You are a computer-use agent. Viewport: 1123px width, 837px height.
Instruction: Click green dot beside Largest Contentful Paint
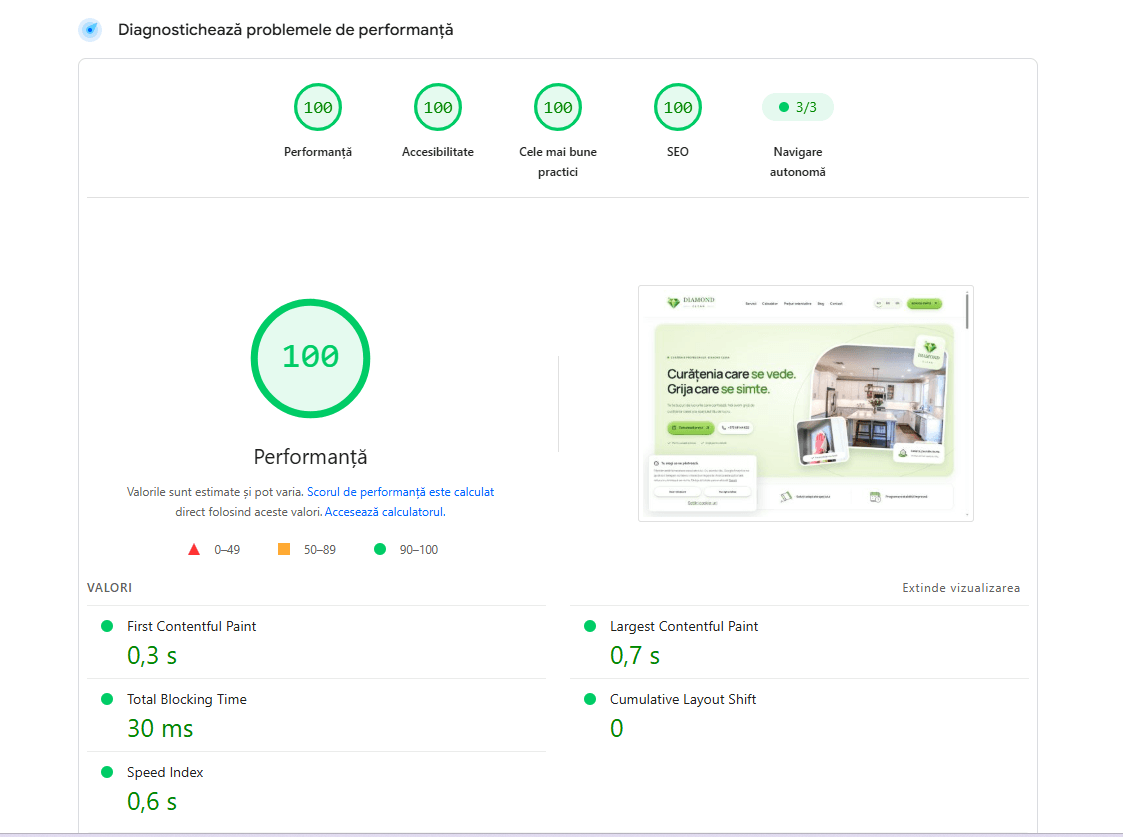point(590,626)
